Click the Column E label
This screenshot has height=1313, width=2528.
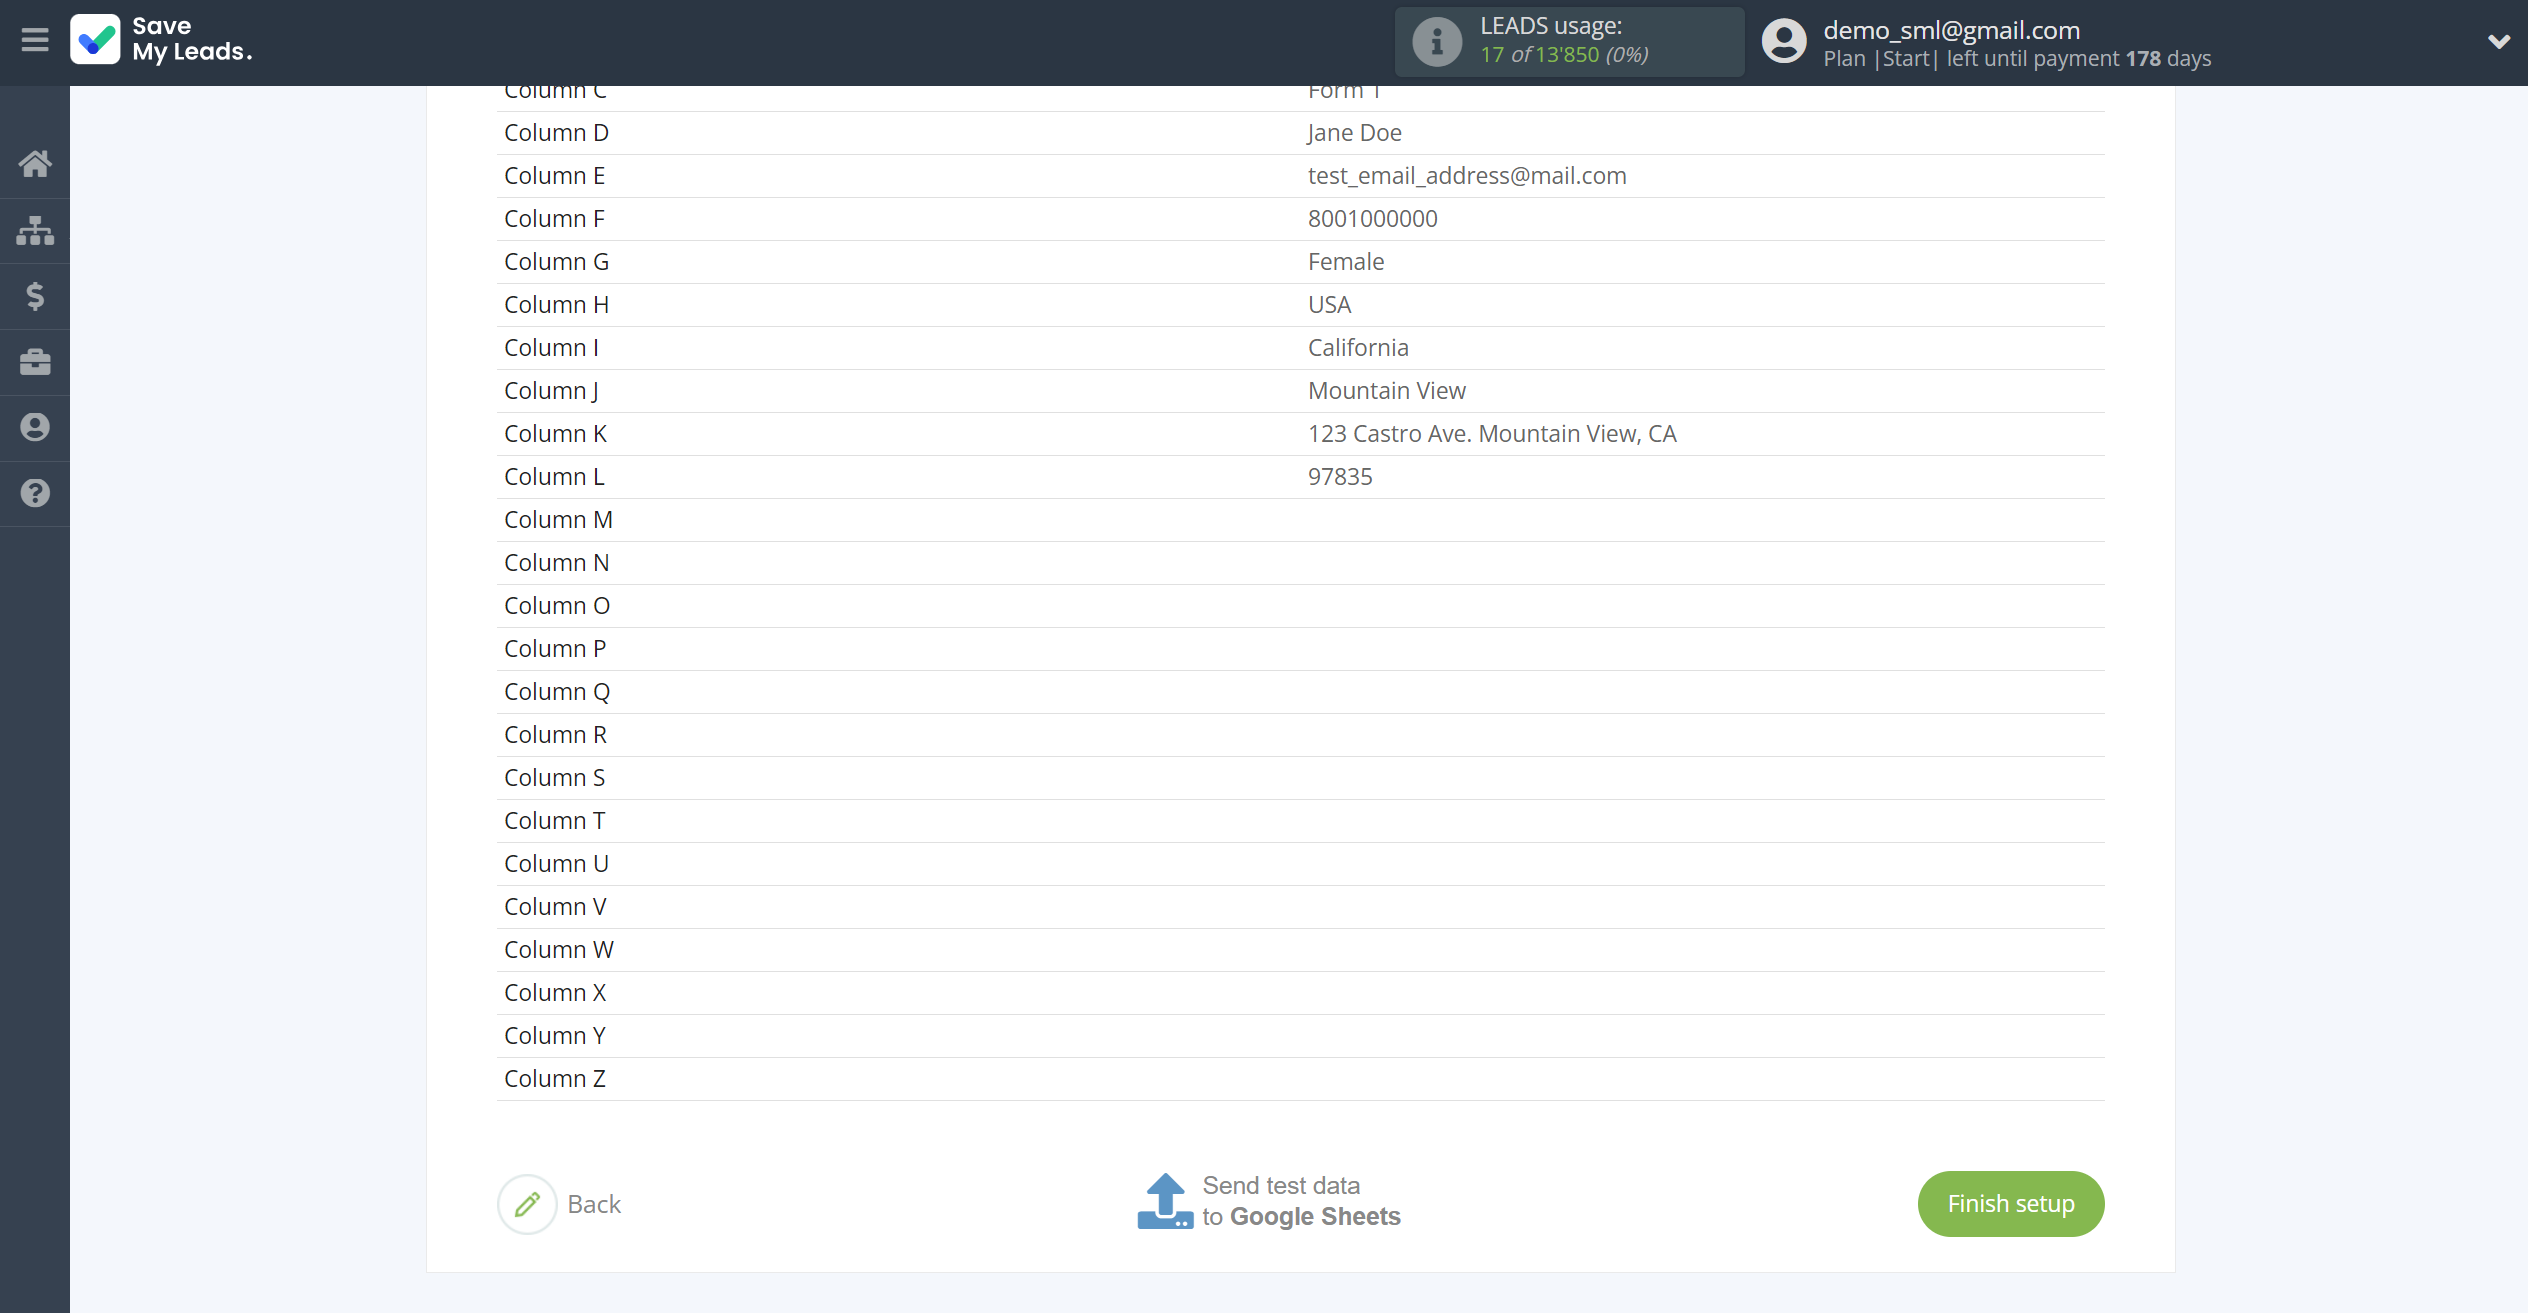click(x=554, y=176)
